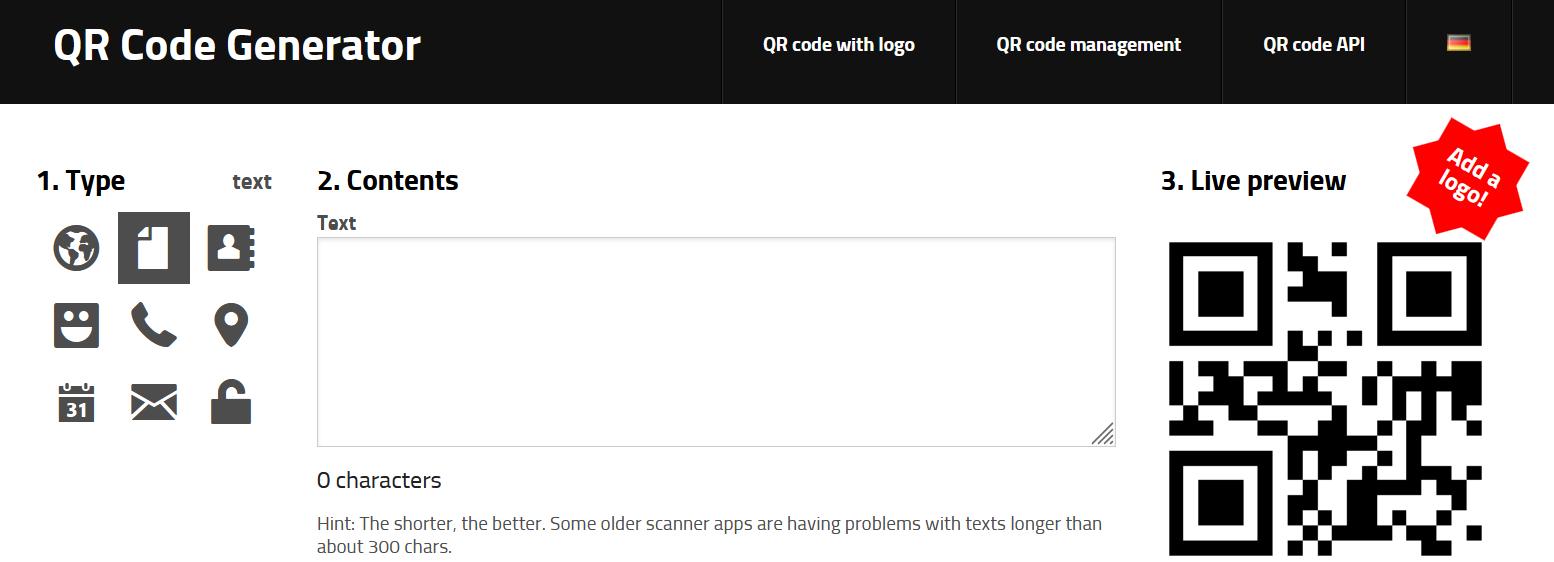Click the generated QR code preview image
This screenshot has height=562, width=1554.
click(x=1325, y=398)
